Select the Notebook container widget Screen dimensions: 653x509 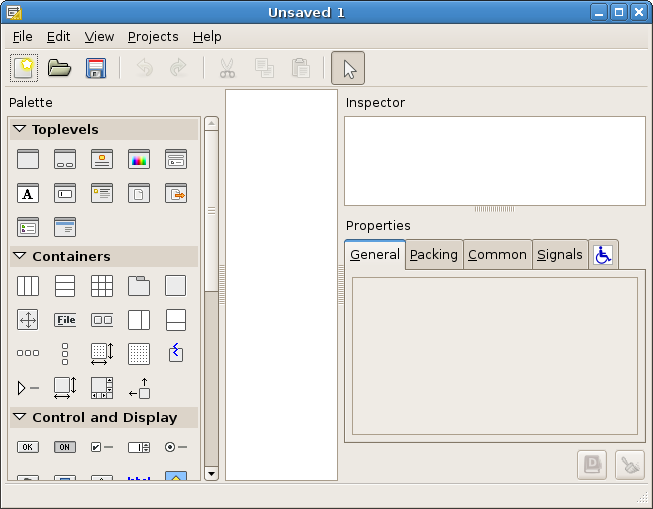pos(139,286)
